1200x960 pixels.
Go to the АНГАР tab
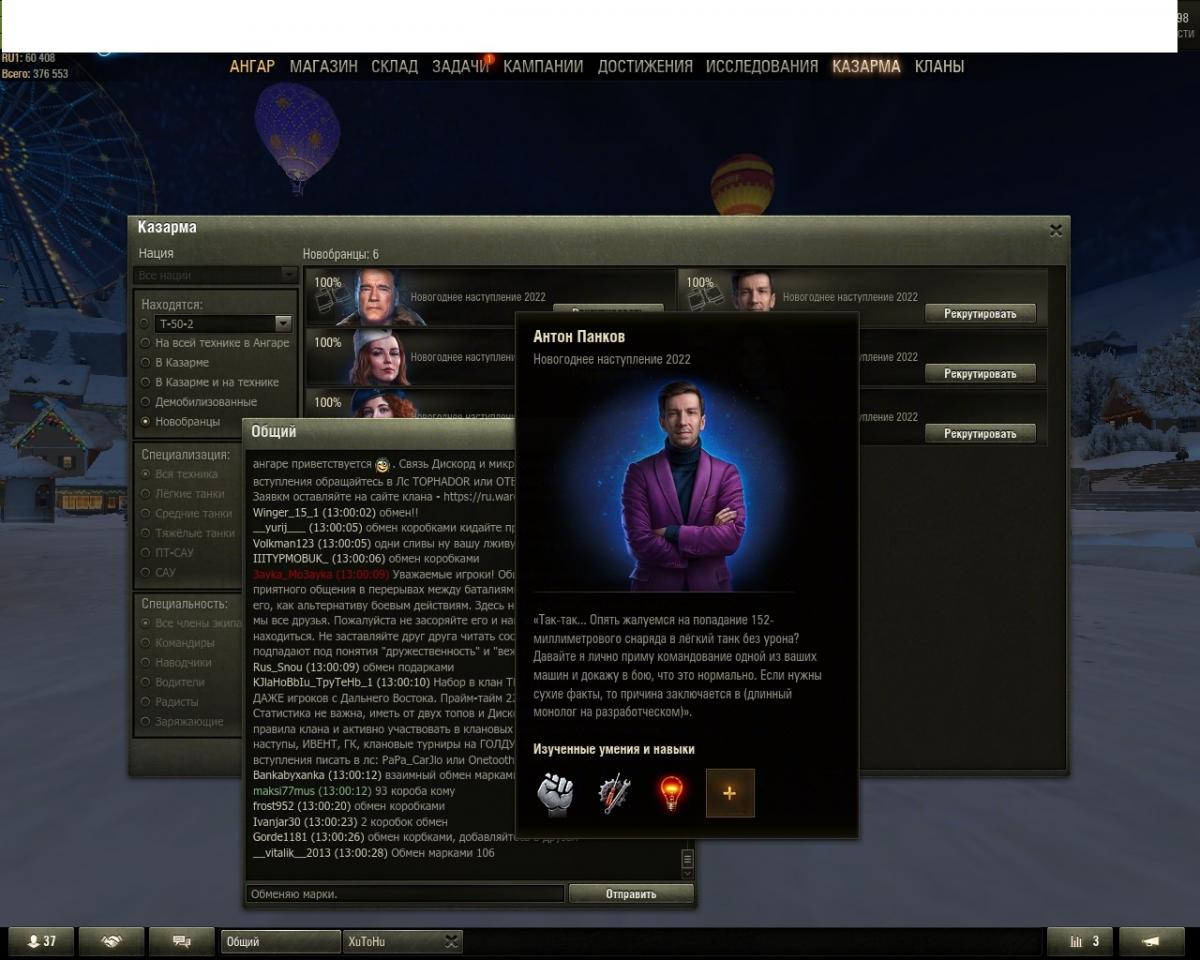252,67
